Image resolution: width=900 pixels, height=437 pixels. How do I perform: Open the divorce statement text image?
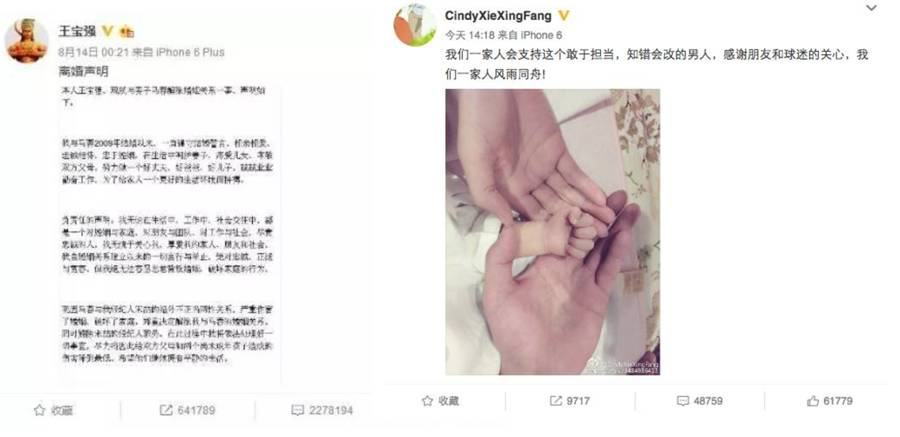170,233
